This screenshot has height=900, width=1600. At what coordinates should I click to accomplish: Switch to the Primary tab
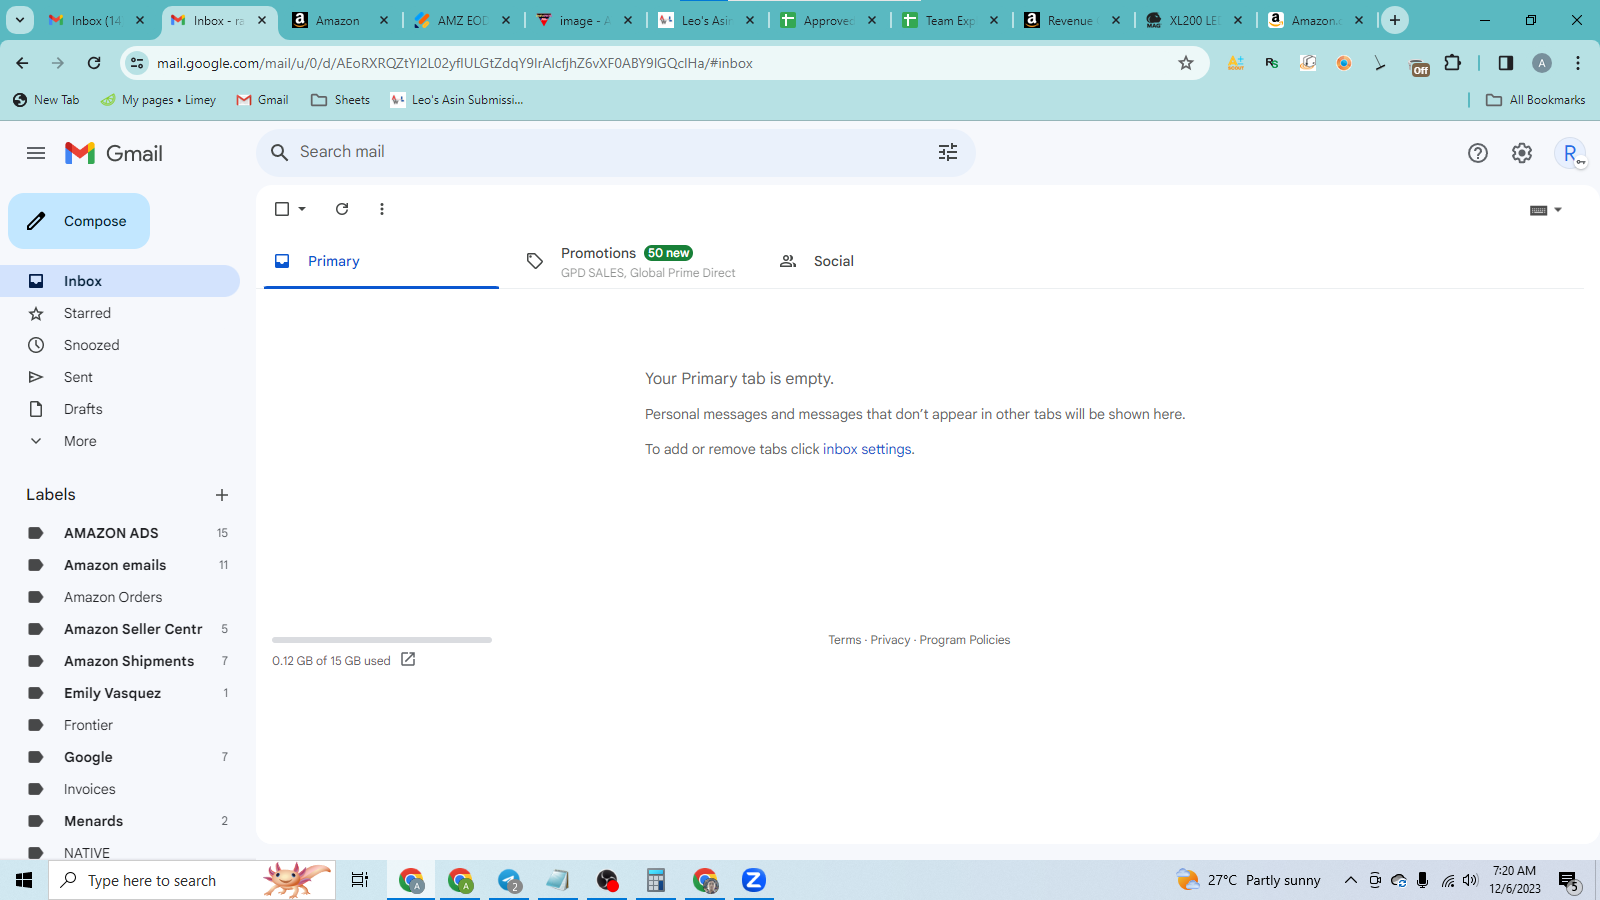381,261
